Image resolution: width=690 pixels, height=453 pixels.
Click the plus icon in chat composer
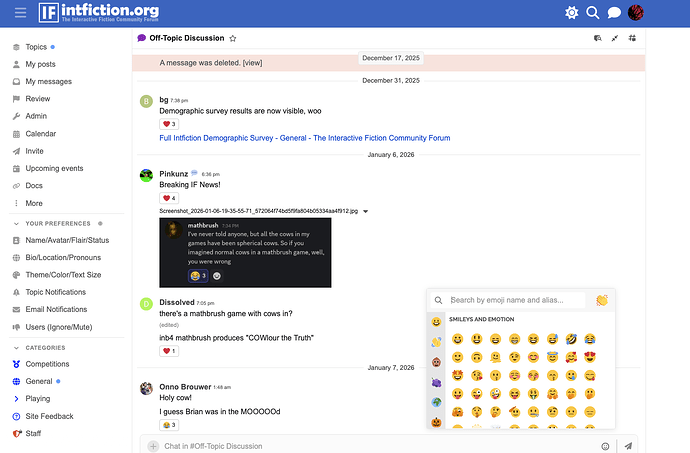(x=153, y=446)
